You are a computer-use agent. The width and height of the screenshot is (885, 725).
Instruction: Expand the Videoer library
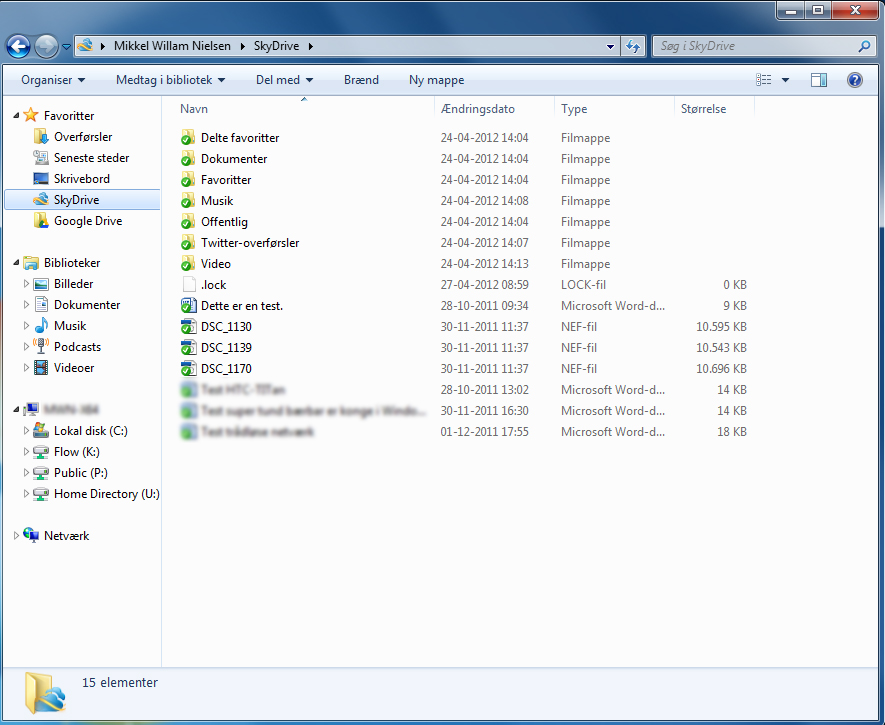click(26, 368)
